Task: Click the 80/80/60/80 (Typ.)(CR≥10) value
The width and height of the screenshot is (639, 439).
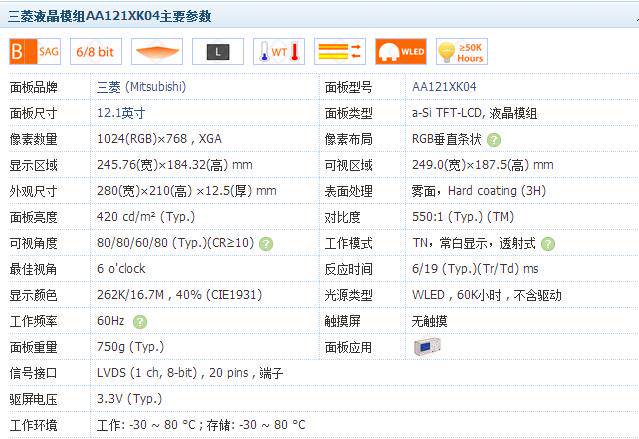Action: click(x=176, y=243)
